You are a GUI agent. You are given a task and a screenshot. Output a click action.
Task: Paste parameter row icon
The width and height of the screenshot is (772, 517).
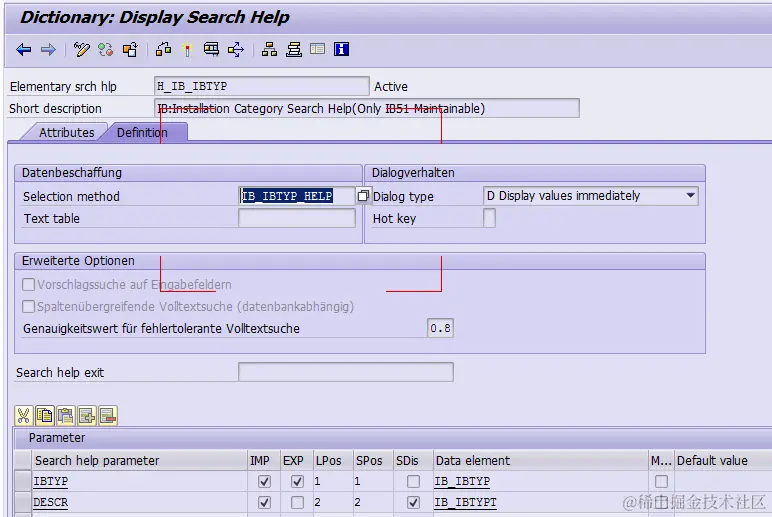(65, 416)
